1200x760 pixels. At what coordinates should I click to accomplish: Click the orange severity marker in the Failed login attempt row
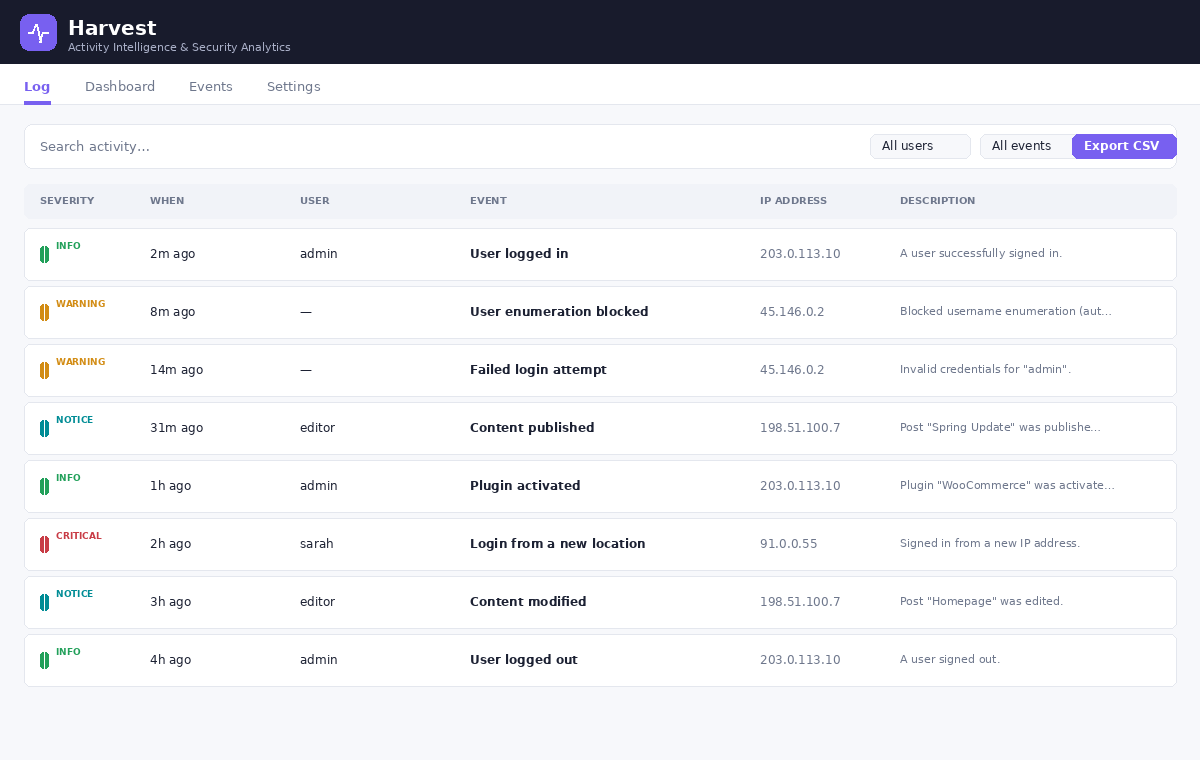coord(44,370)
